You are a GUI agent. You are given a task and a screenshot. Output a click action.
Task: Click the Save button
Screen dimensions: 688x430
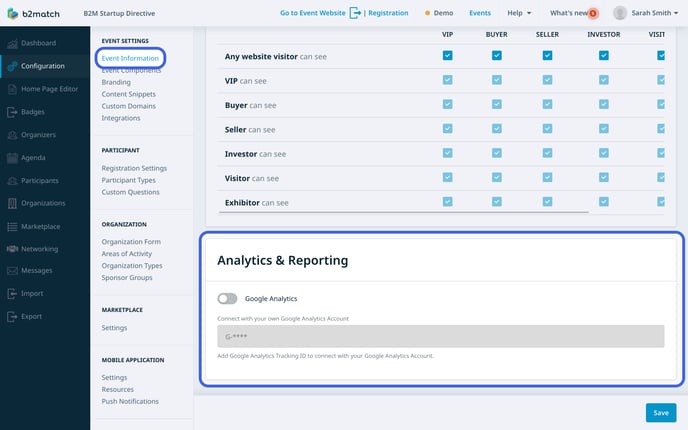coord(661,413)
